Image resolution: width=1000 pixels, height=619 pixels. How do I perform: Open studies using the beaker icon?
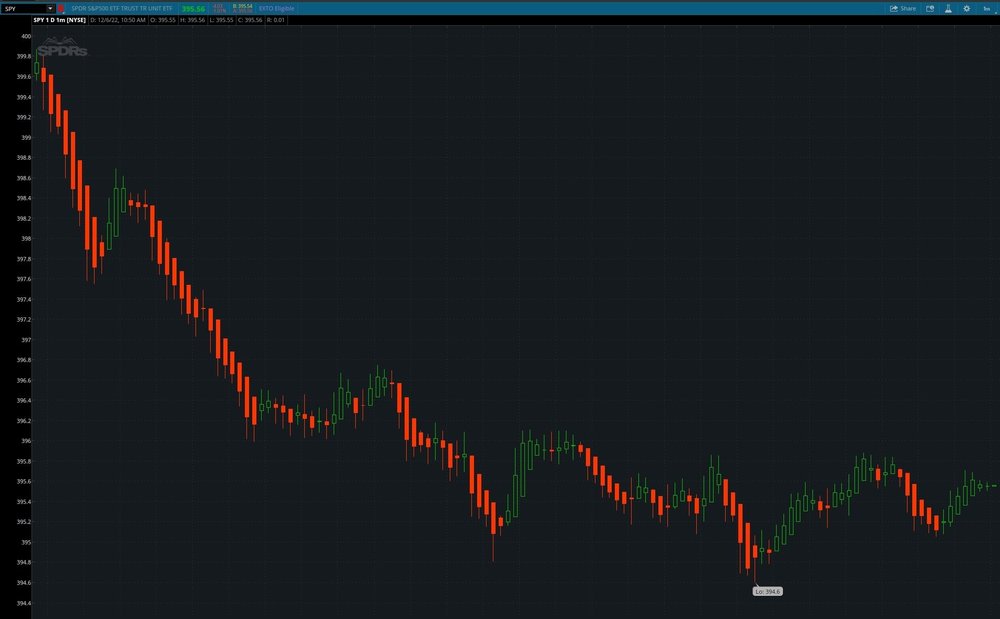click(x=948, y=8)
